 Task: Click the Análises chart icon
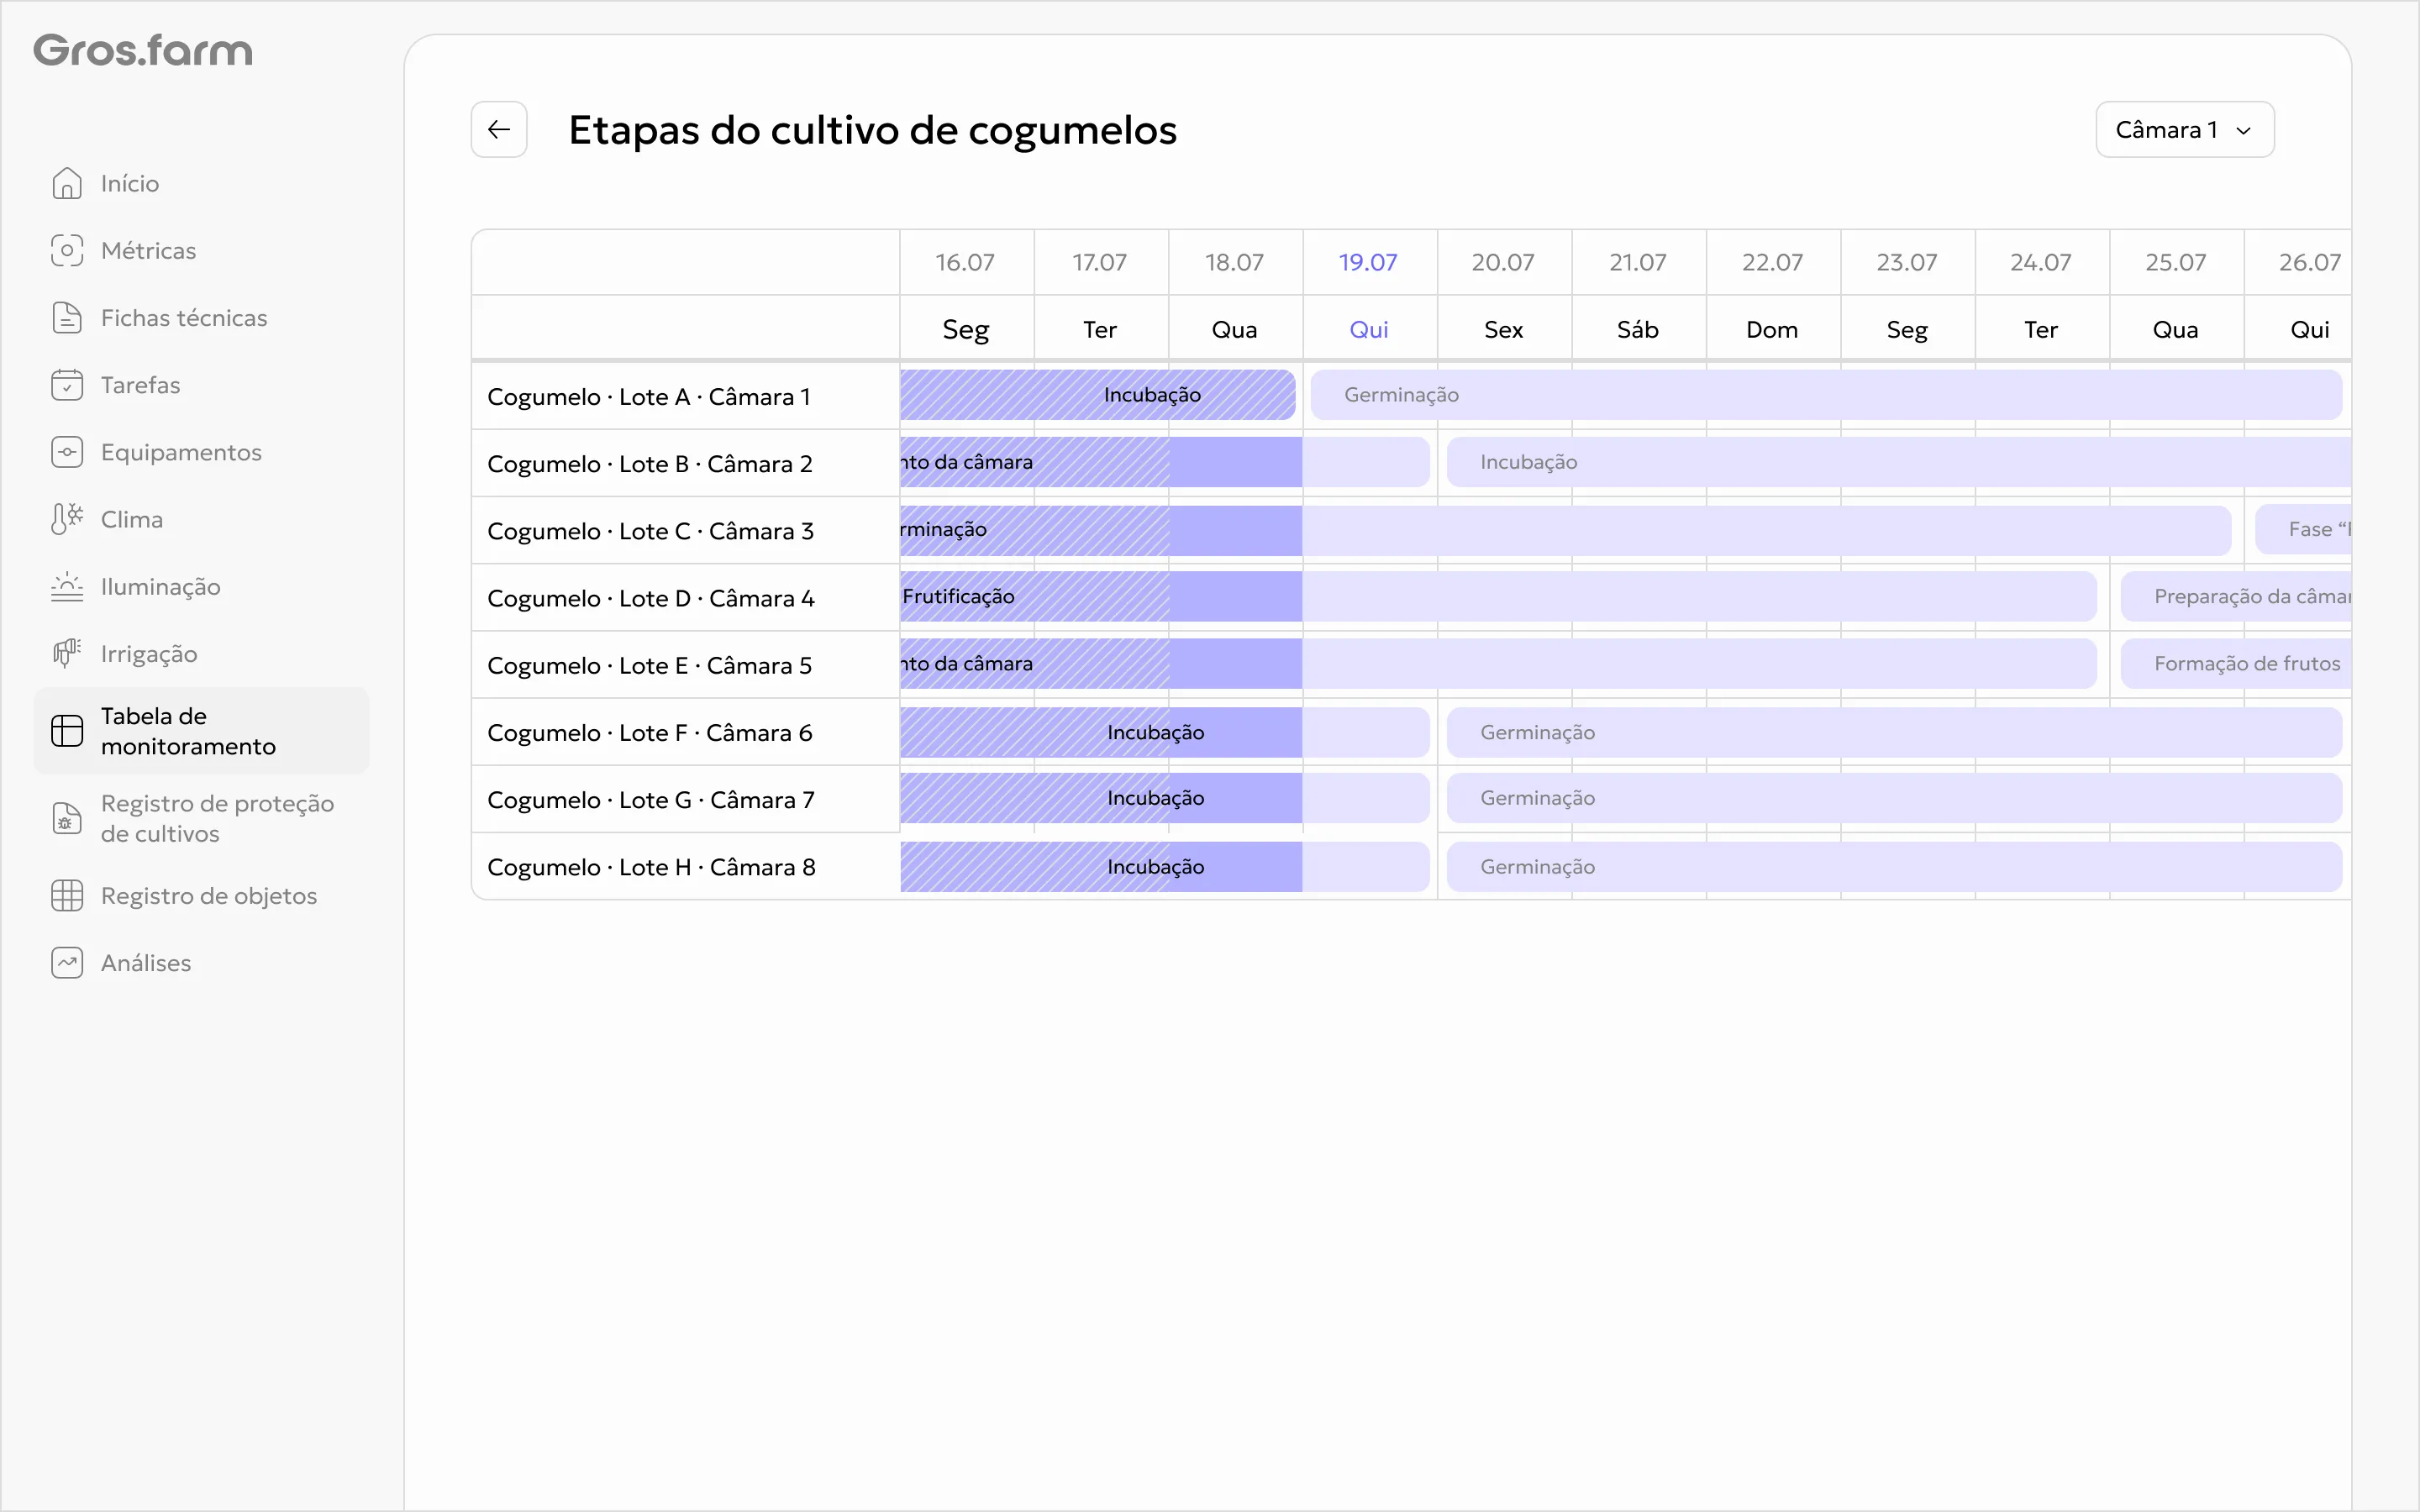click(x=67, y=962)
